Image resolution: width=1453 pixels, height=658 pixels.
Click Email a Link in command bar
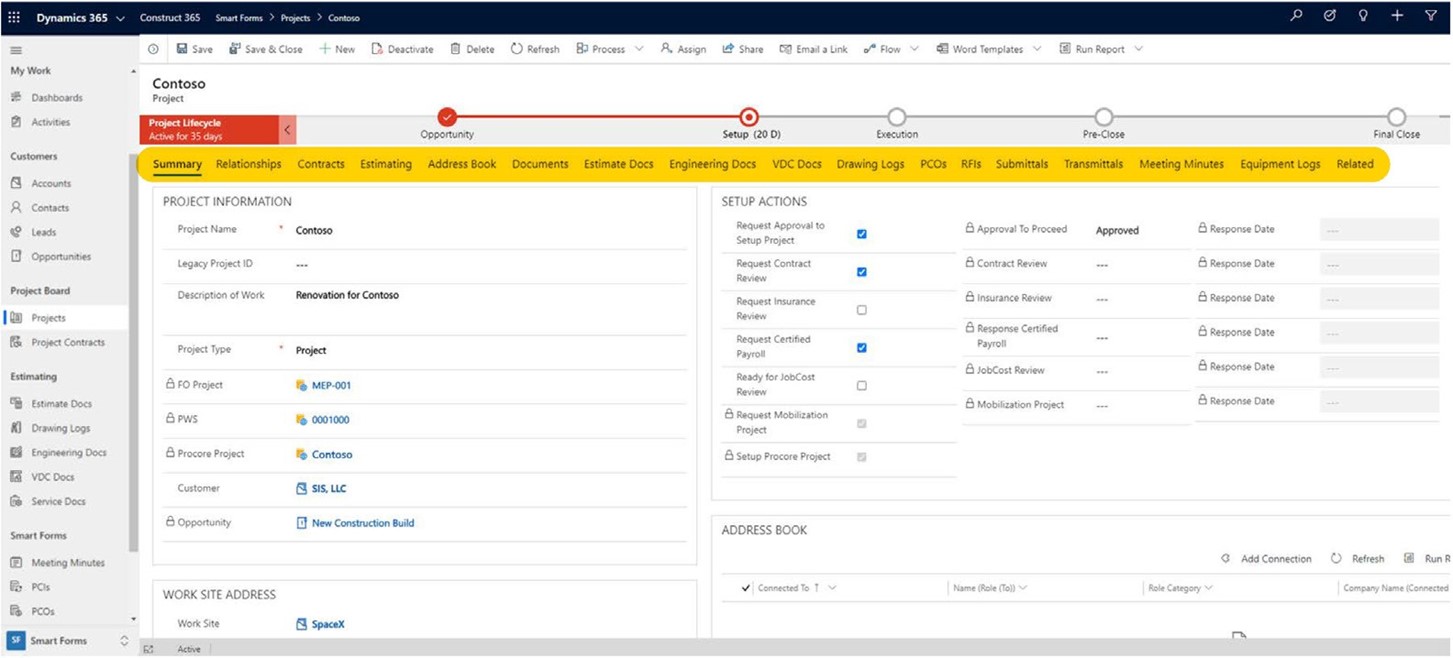coord(814,49)
